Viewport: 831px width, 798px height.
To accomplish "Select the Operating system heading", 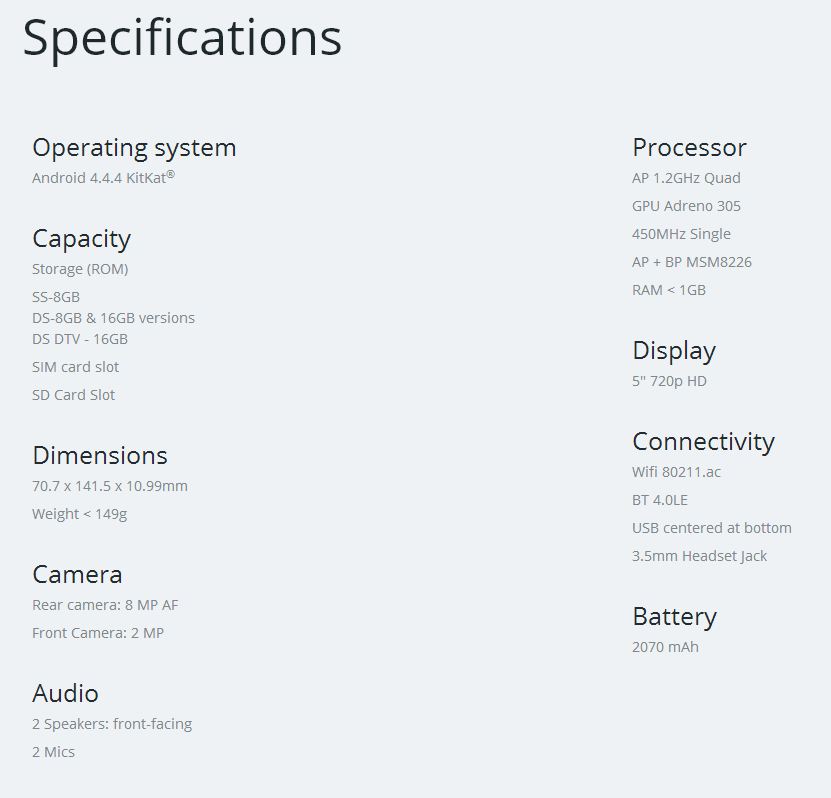I will tap(134, 147).
